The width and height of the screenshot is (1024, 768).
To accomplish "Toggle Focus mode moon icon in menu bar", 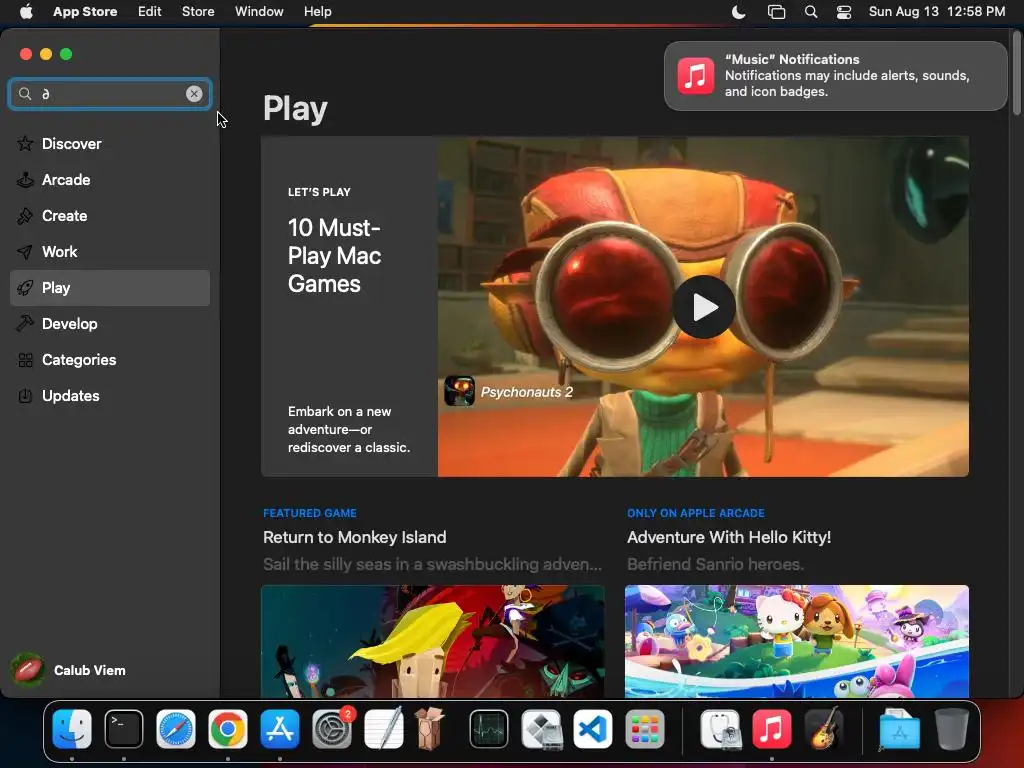I will point(739,12).
